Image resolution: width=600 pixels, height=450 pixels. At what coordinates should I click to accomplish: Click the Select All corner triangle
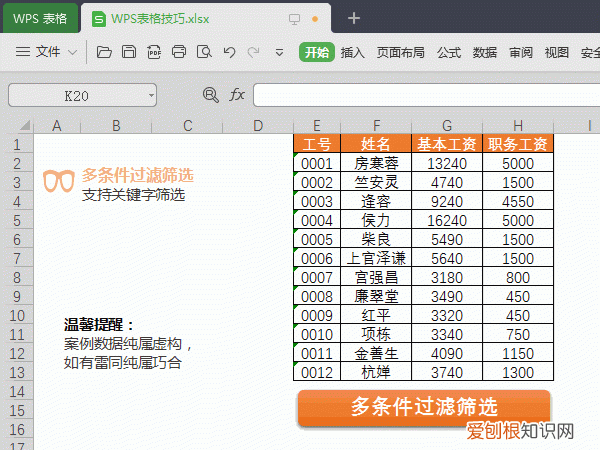25,125
